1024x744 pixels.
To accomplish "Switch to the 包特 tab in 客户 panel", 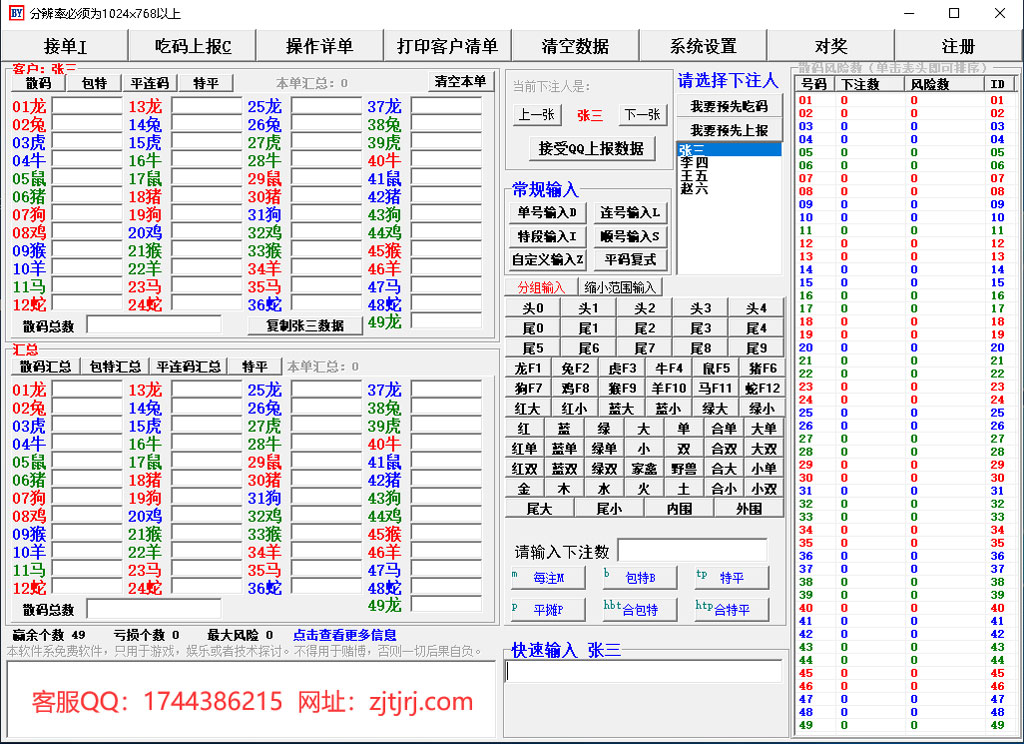I will click(x=95, y=83).
